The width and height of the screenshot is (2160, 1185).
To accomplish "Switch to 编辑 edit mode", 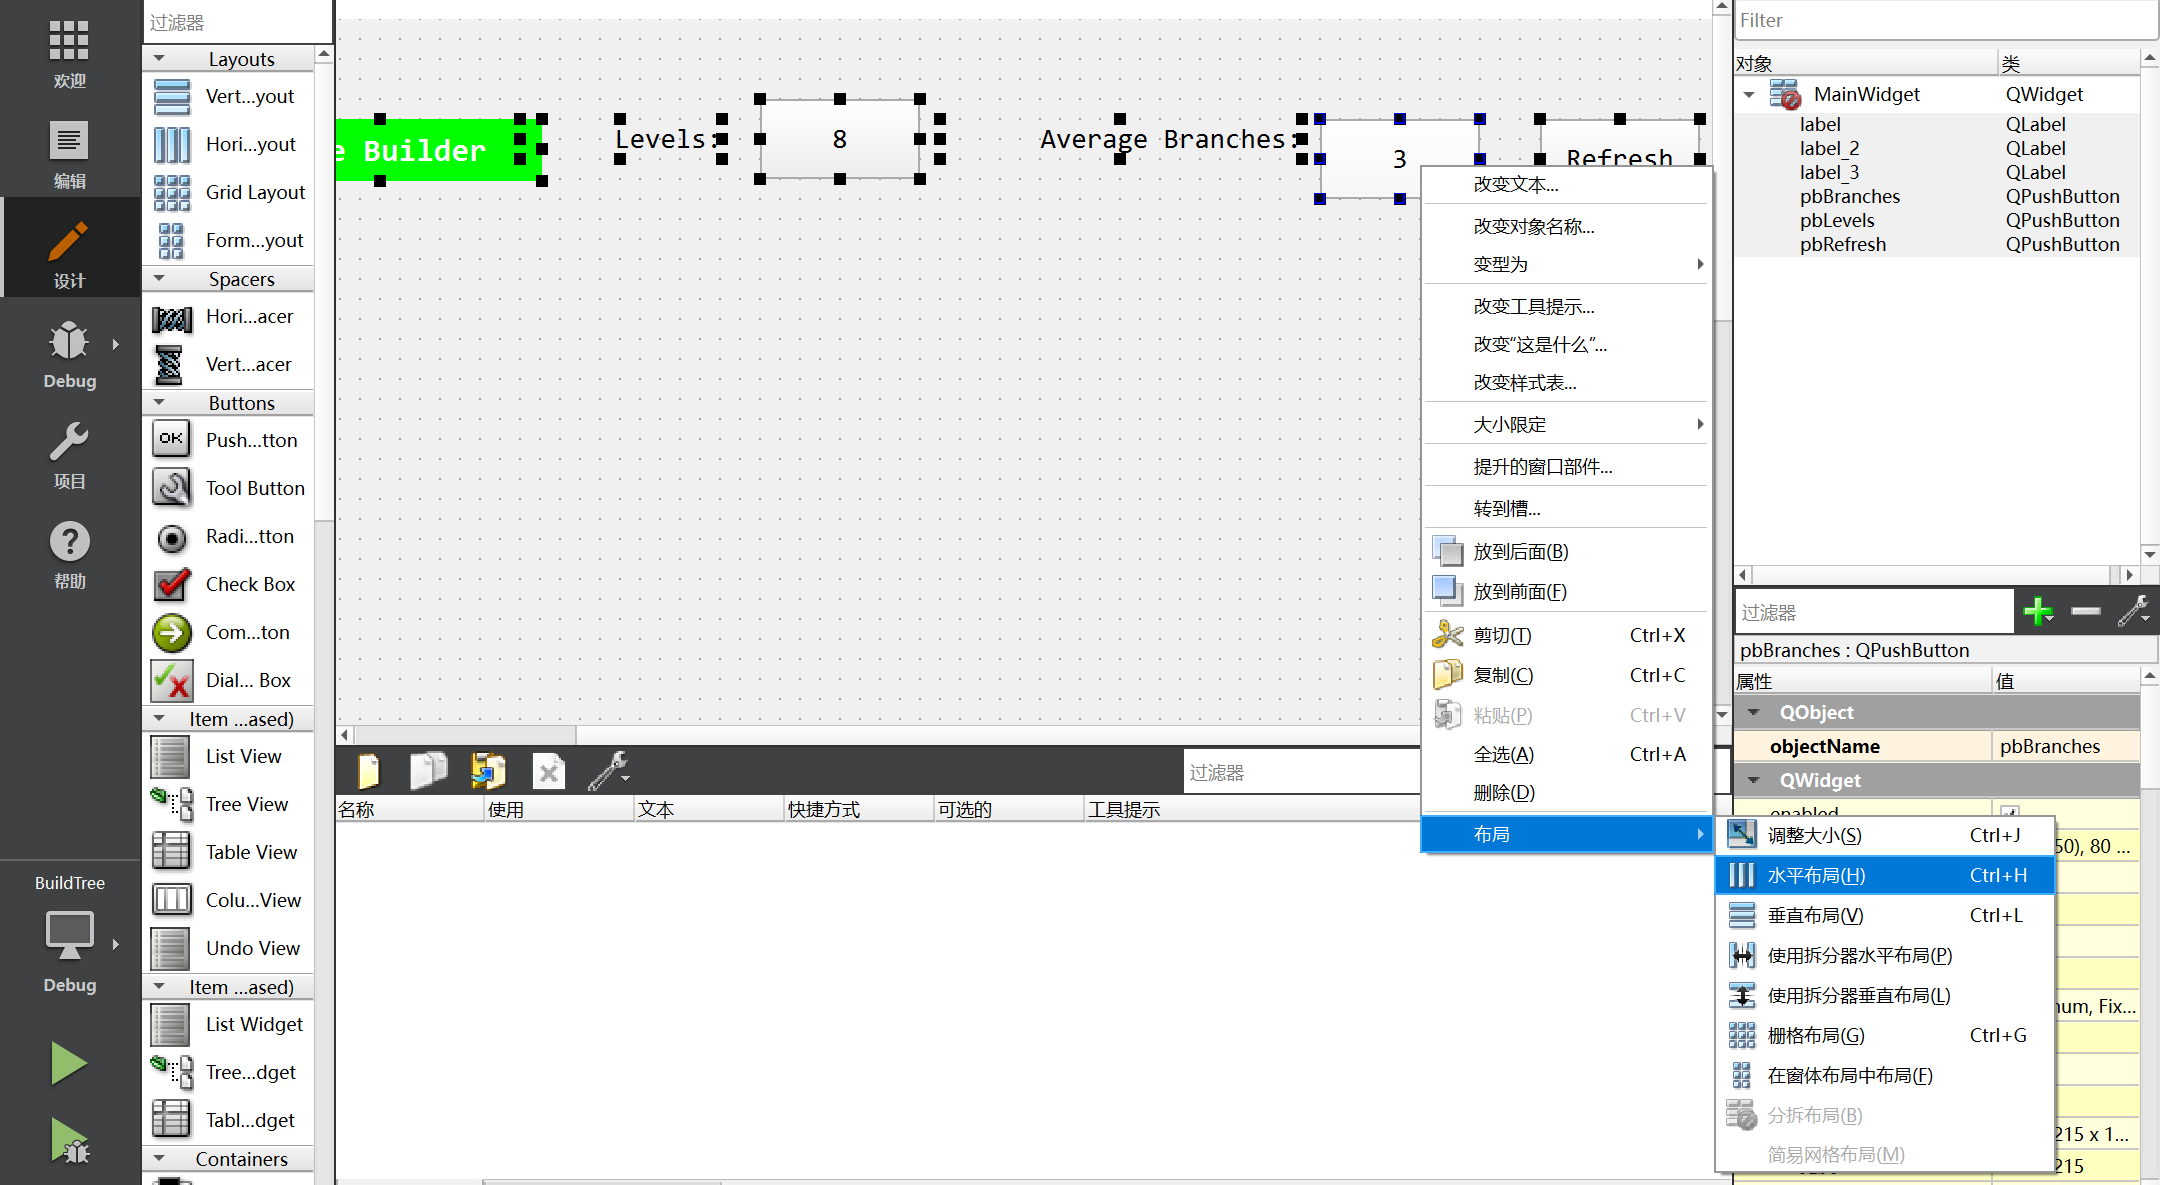I will pyautogui.click(x=70, y=154).
